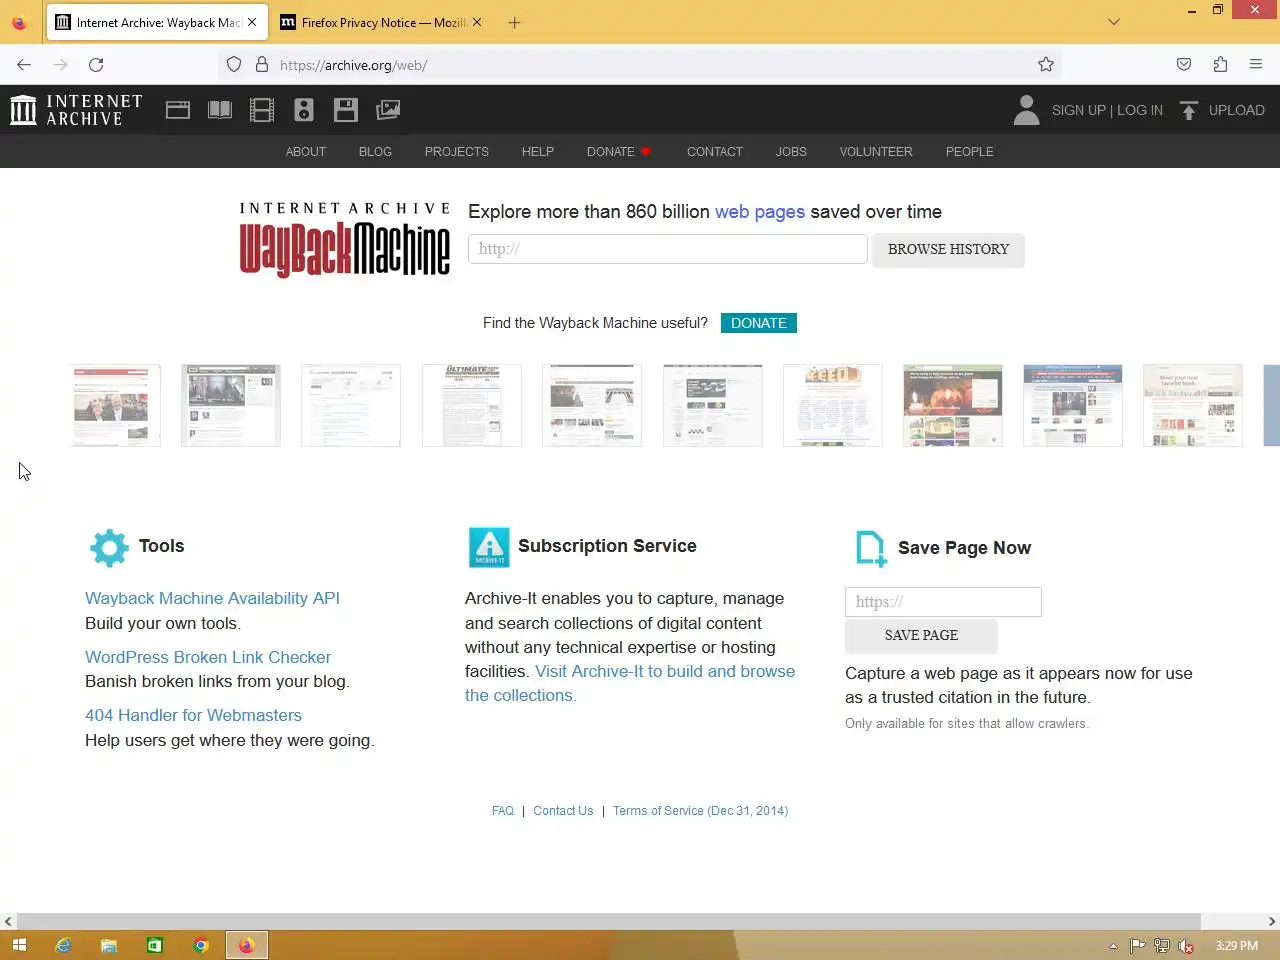Click the SIGN UP link
The width and height of the screenshot is (1280, 960).
click(x=1079, y=110)
